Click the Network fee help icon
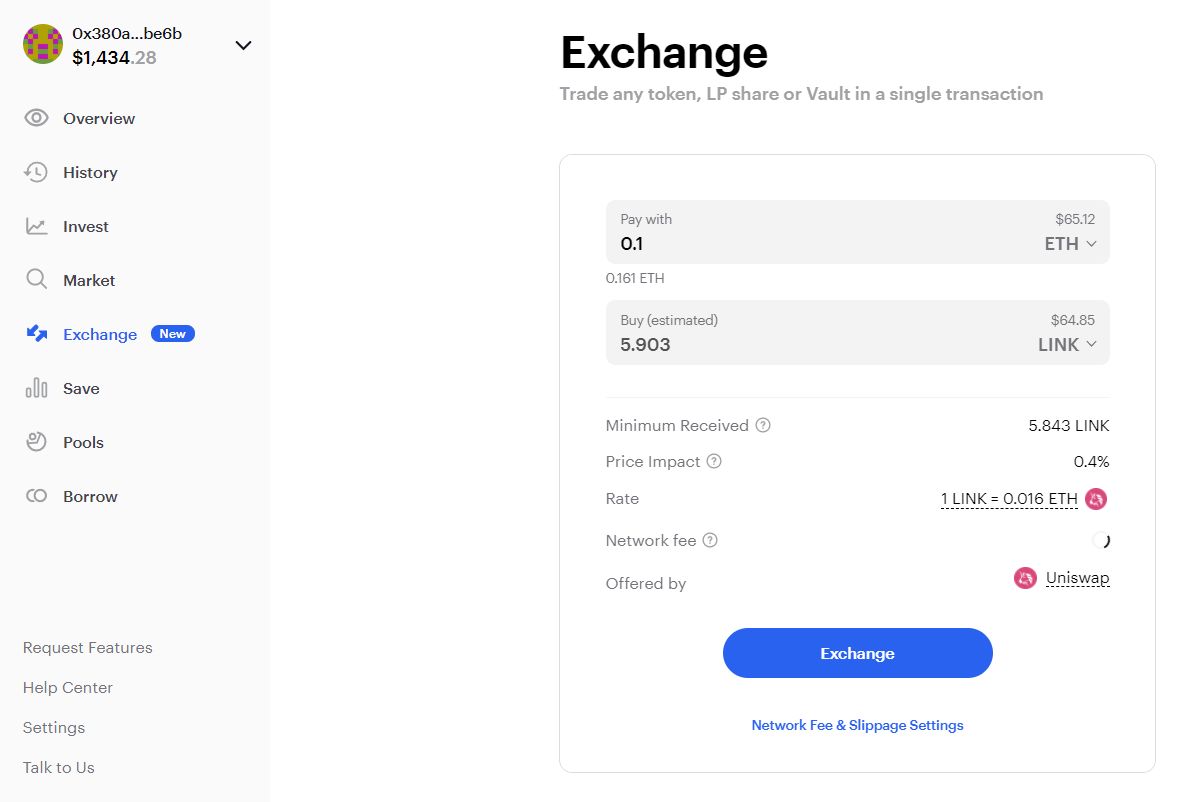1183x802 pixels. click(710, 541)
